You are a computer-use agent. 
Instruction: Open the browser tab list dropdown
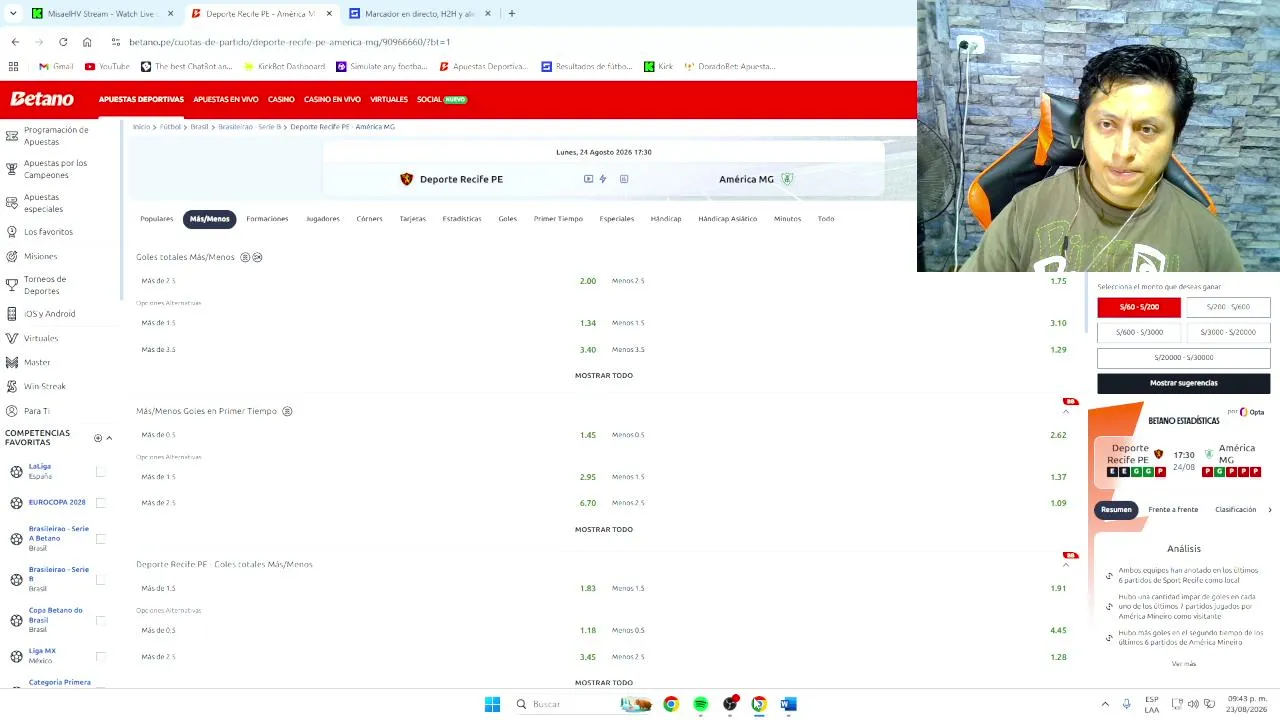[12, 14]
